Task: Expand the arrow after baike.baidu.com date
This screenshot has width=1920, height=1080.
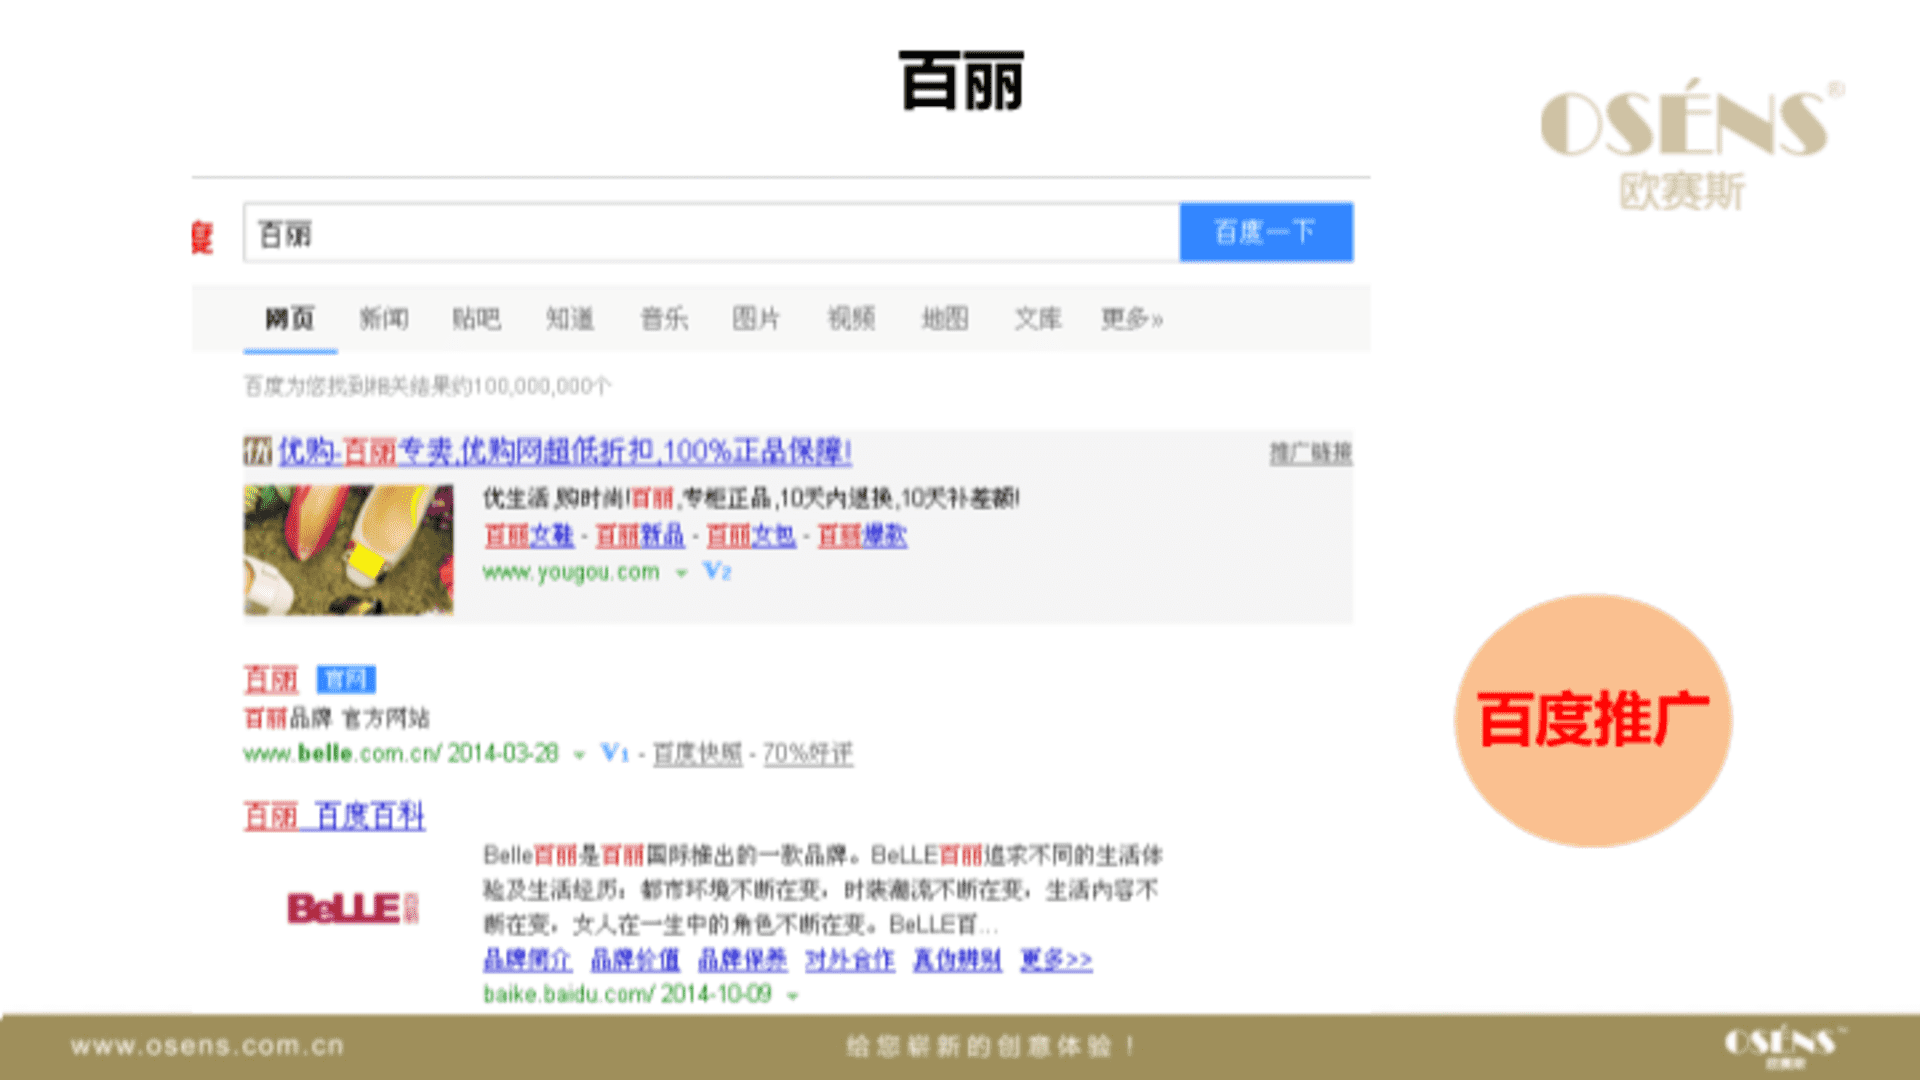Action: [x=793, y=996]
